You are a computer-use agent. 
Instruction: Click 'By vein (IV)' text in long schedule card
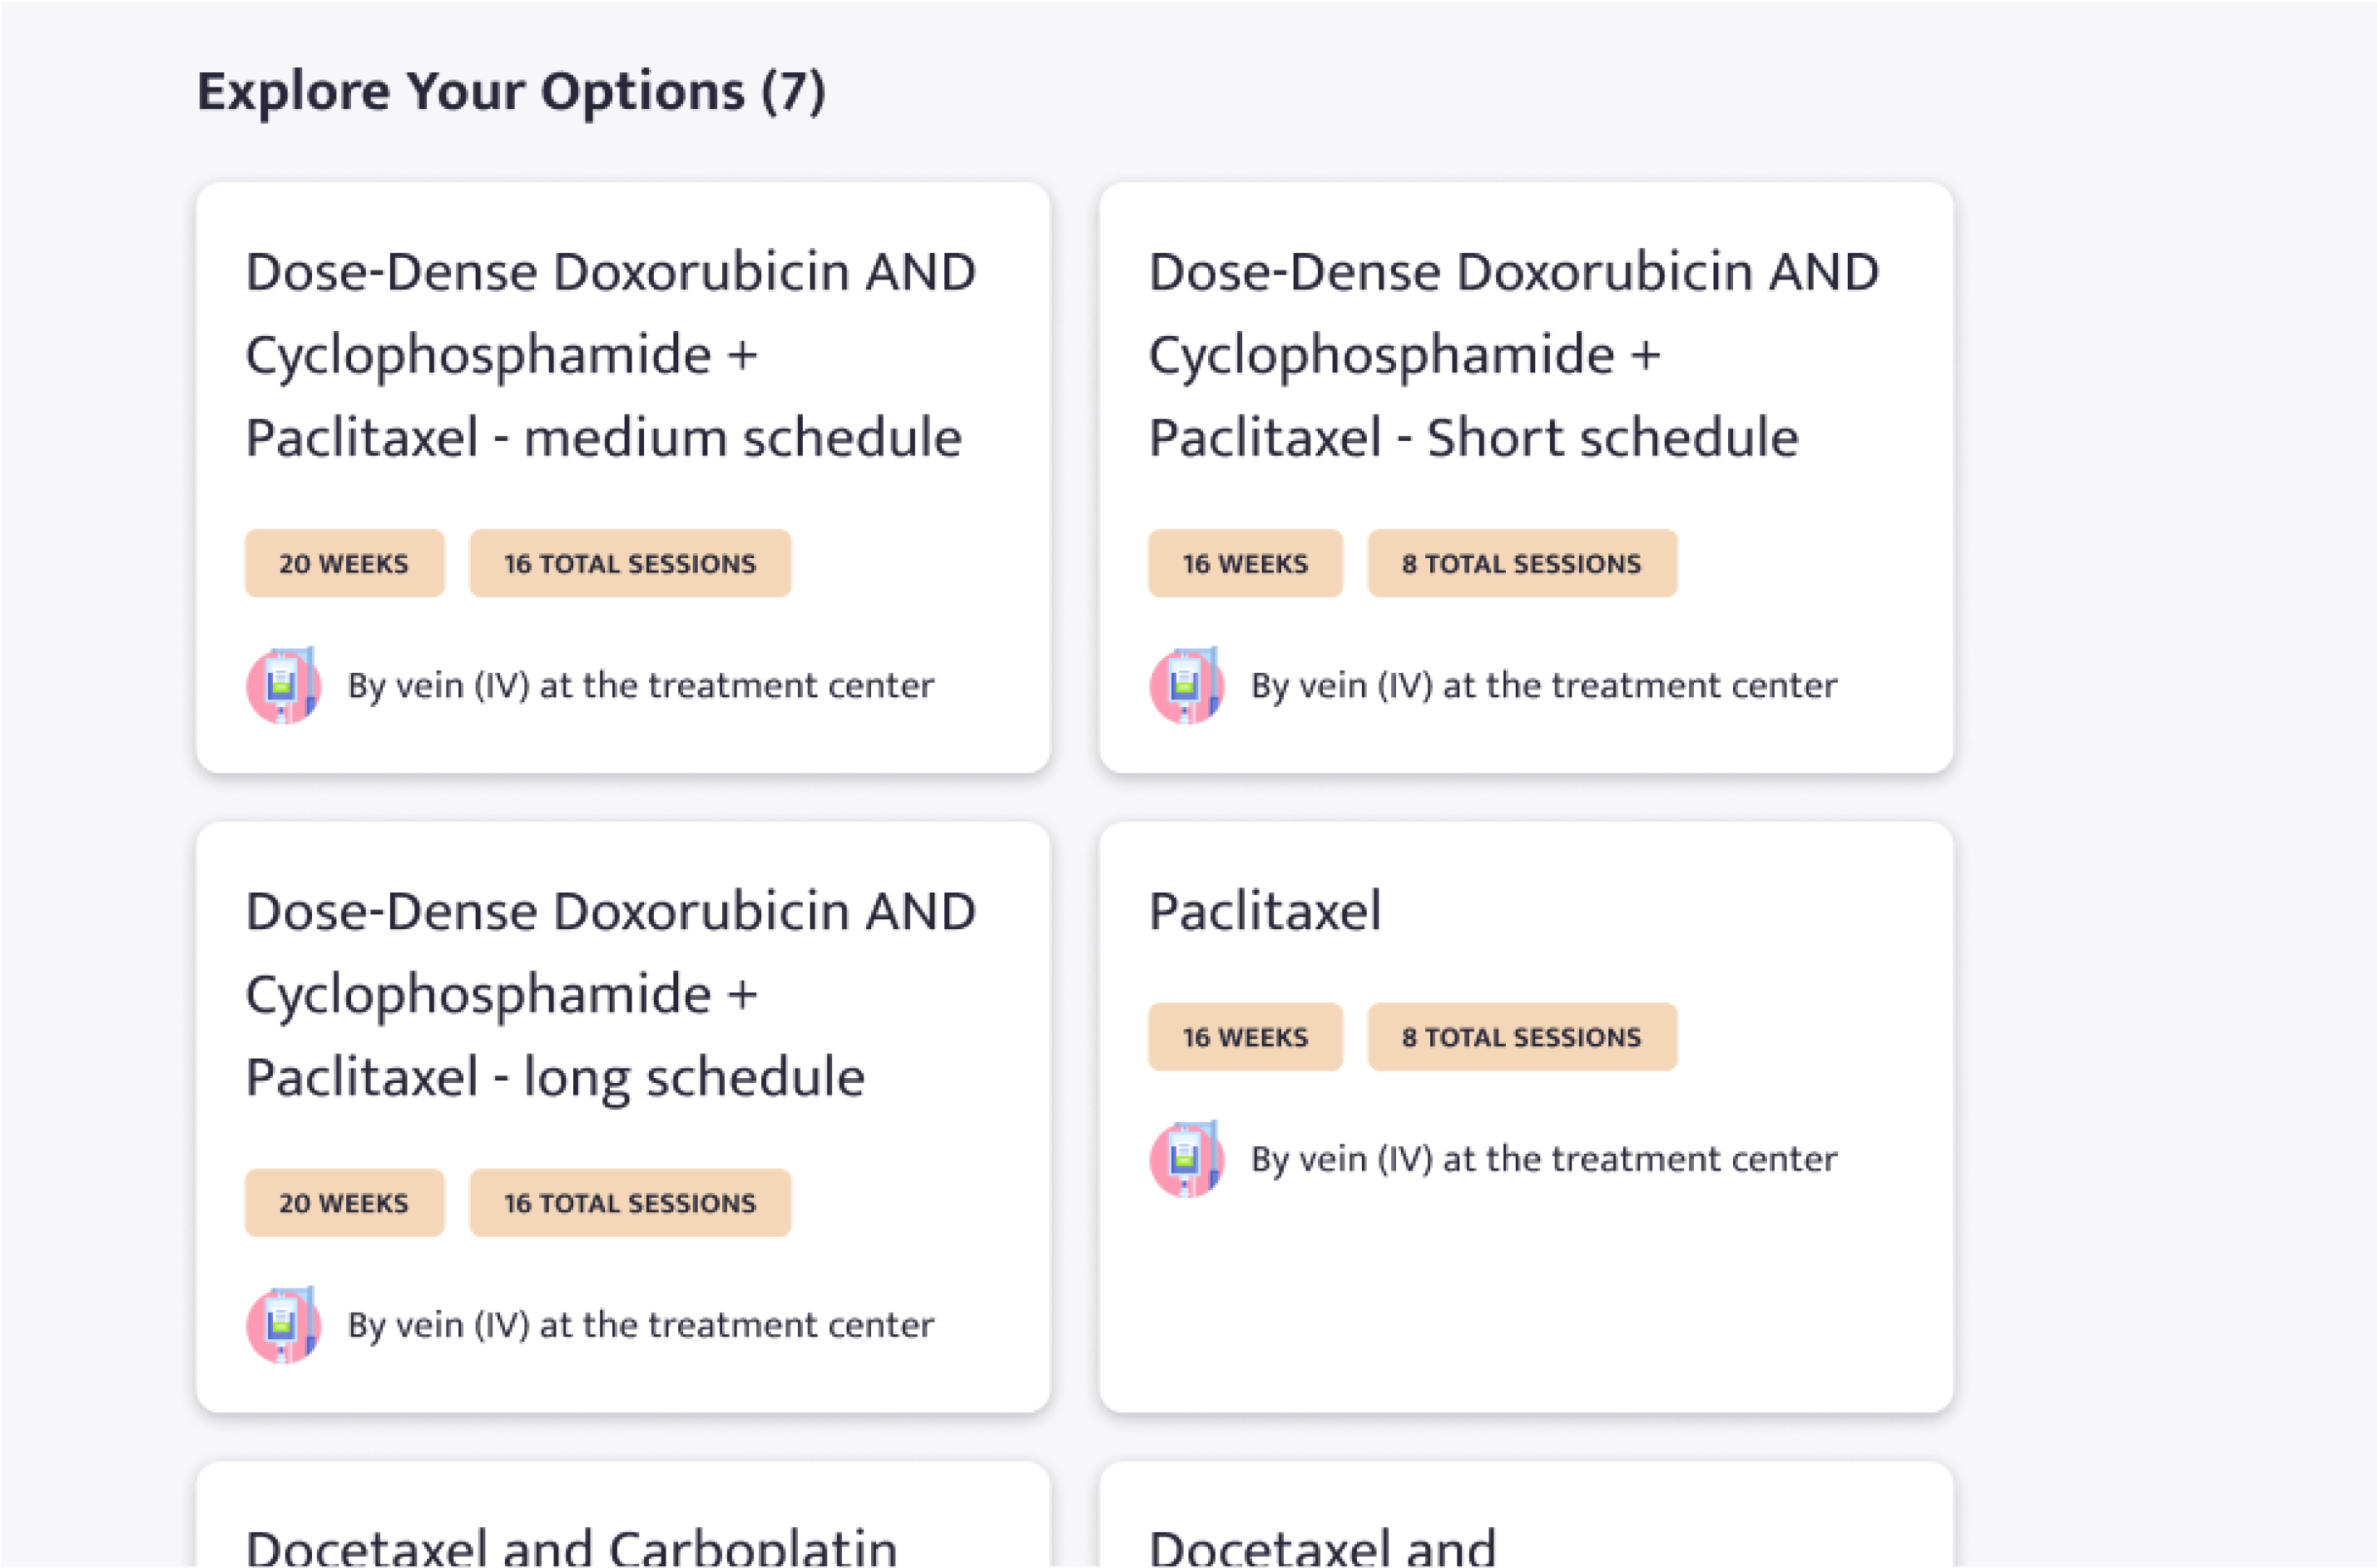tap(641, 1325)
